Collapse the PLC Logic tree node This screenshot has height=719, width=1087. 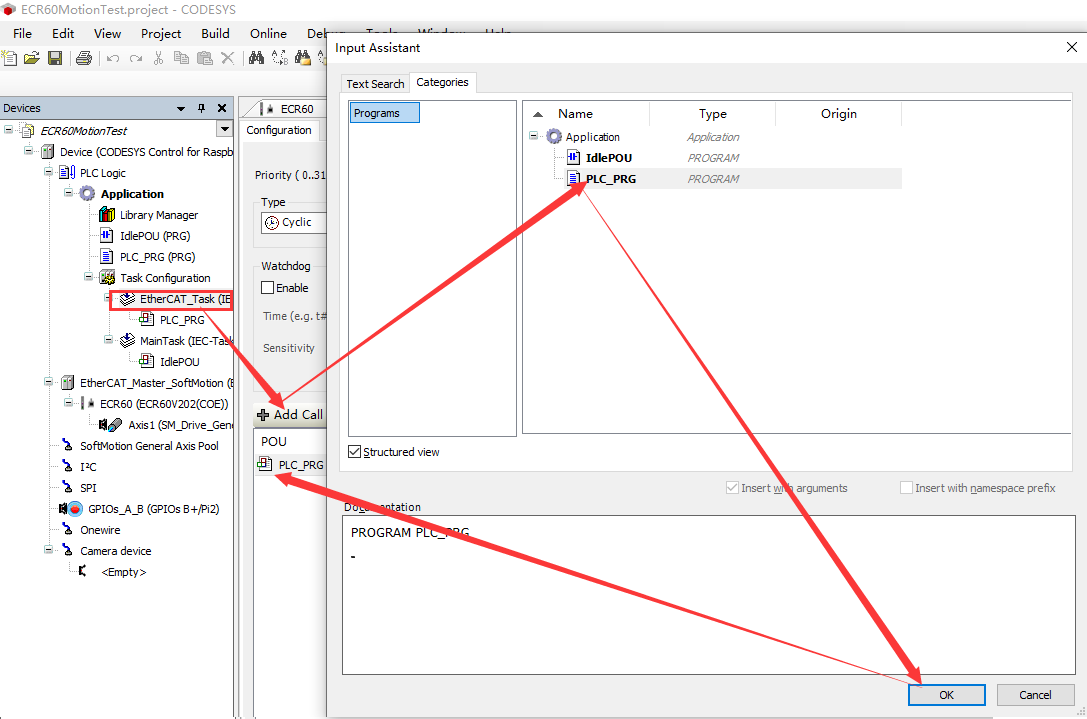49,172
